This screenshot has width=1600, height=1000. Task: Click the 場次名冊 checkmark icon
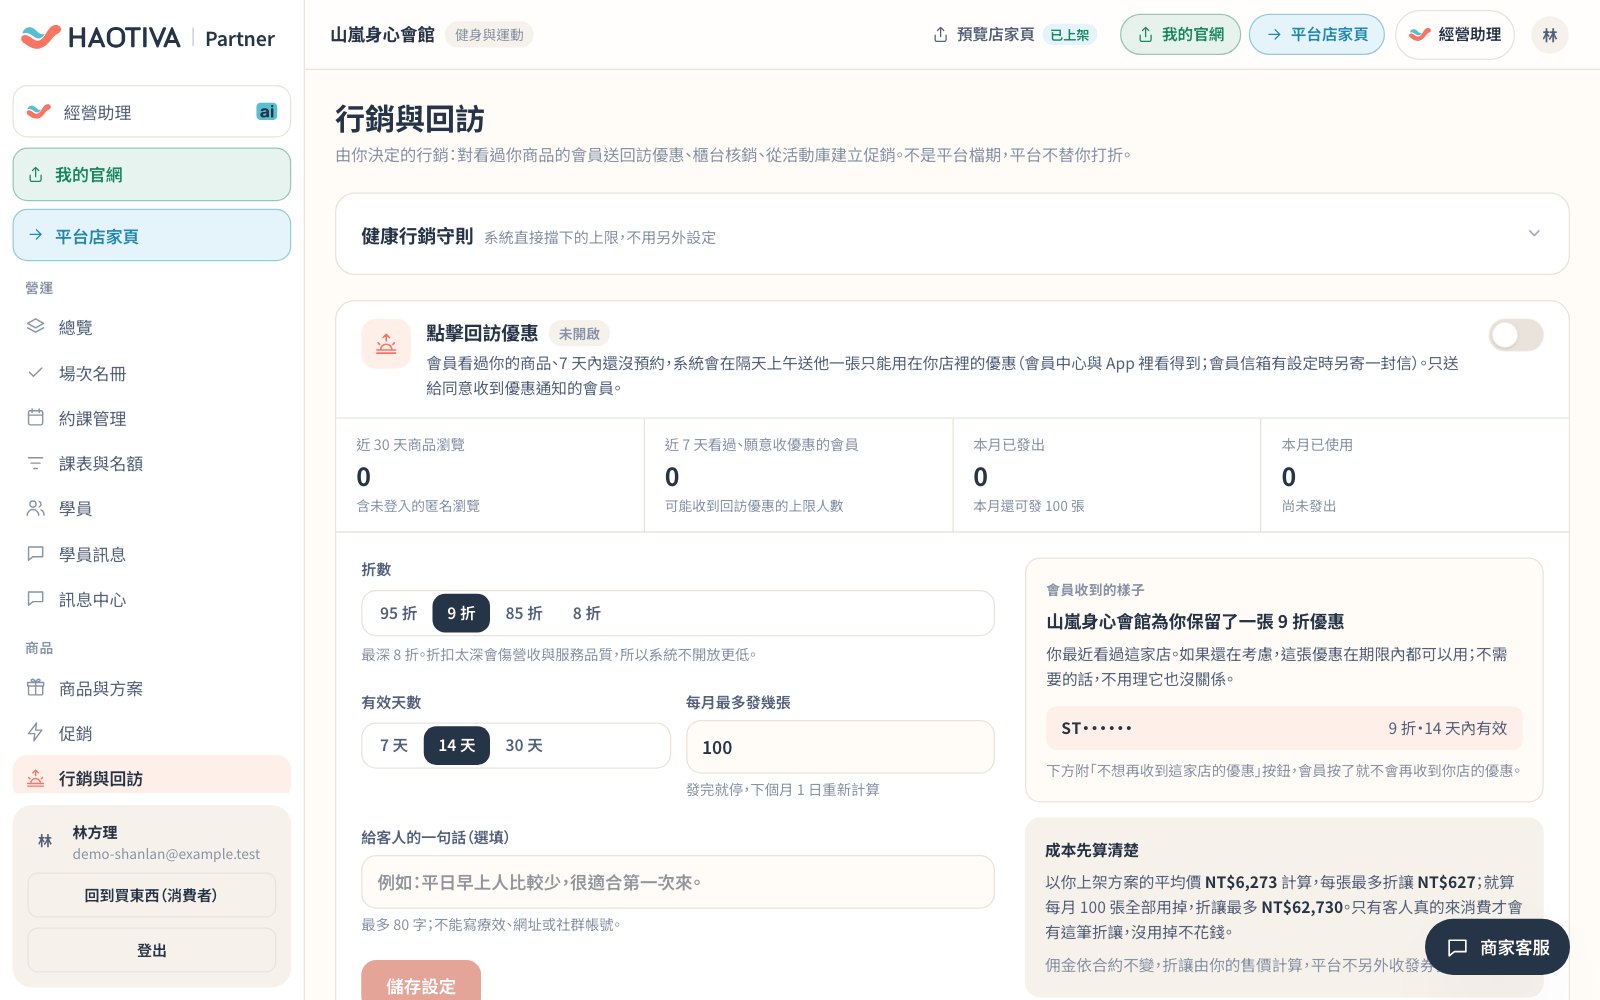coord(36,372)
